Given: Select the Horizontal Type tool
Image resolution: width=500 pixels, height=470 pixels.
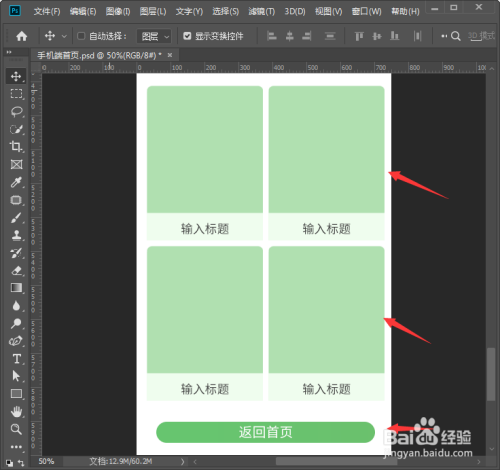Looking at the screenshot, I should pos(16,359).
